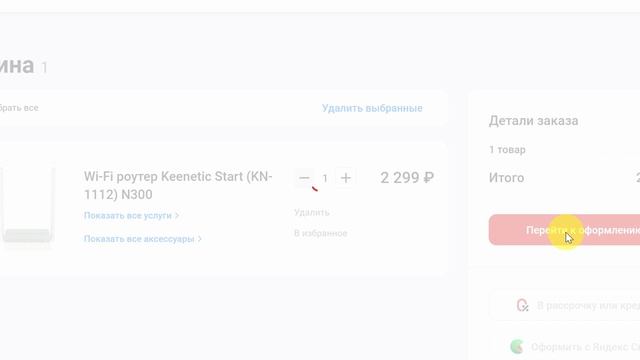Click the installment percent icon
The image size is (640, 360).
coord(522,305)
